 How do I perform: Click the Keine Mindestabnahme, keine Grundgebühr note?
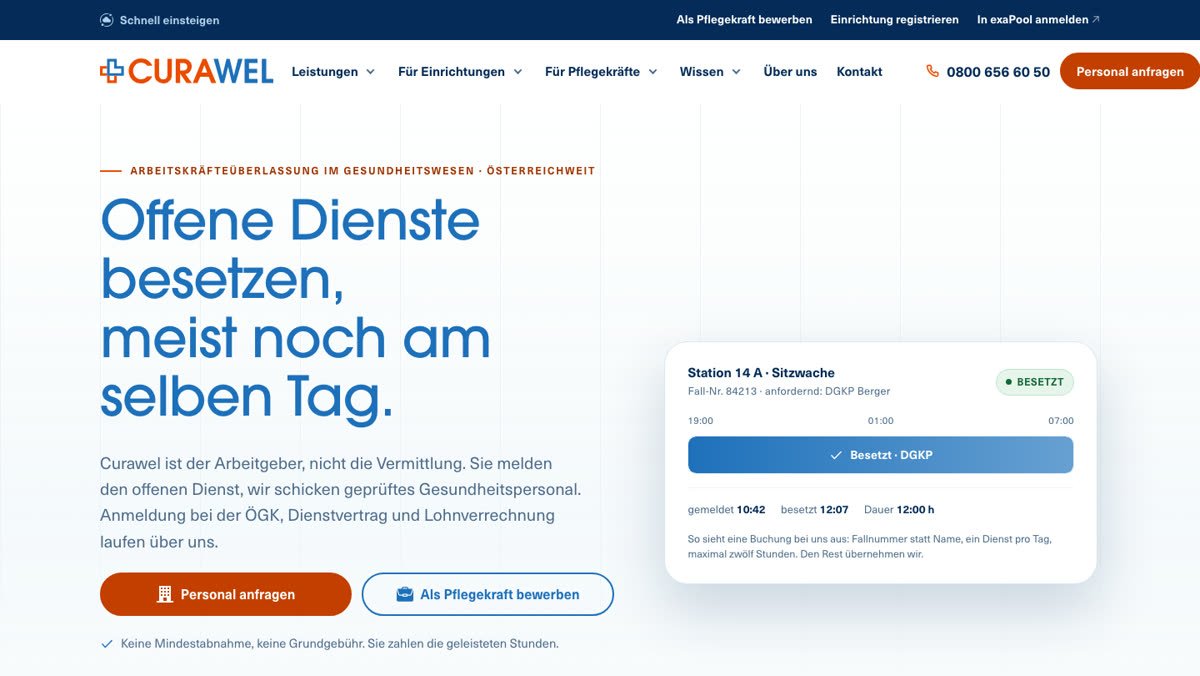[x=339, y=644]
